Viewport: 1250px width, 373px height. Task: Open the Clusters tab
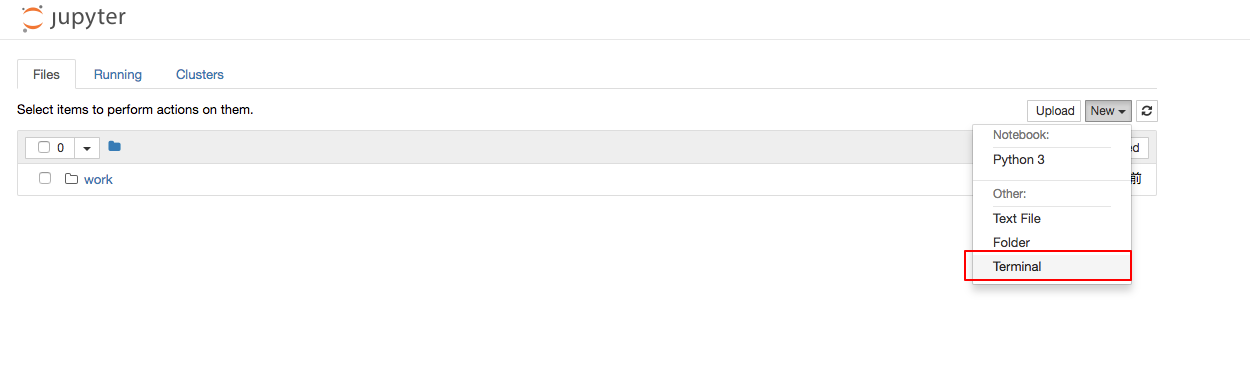pyautogui.click(x=200, y=74)
